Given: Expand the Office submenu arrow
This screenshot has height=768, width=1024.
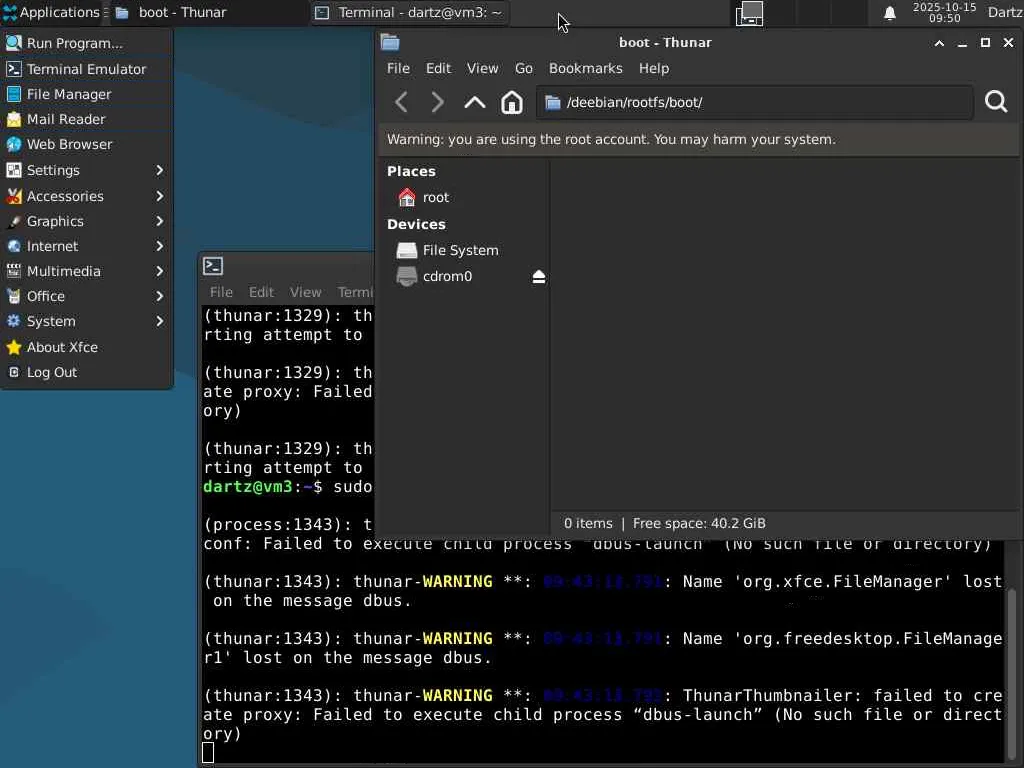Looking at the screenshot, I should 159,296.
